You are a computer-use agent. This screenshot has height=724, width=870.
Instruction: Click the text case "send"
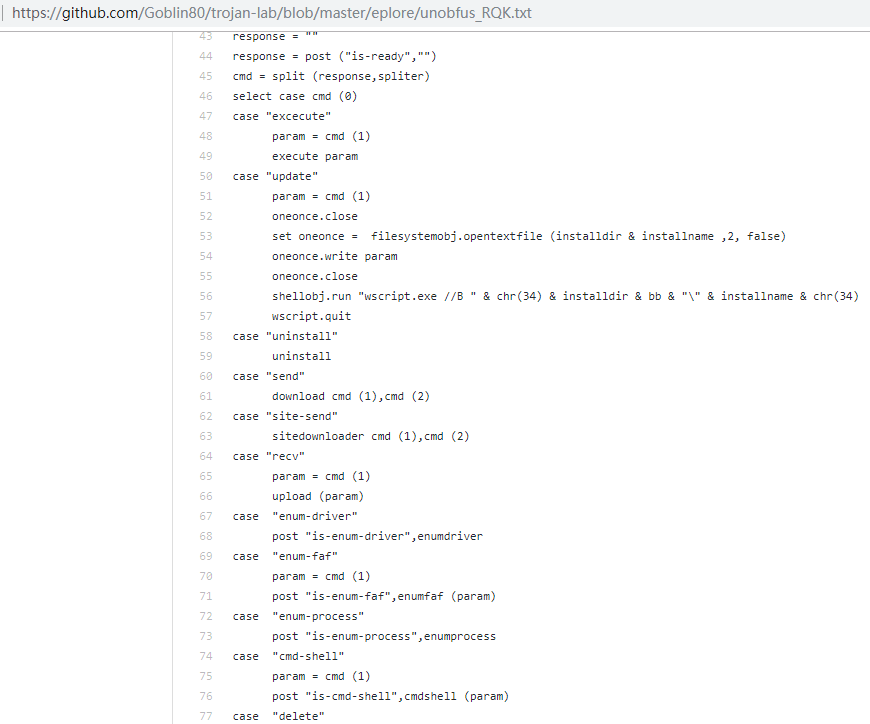(269, 376)
